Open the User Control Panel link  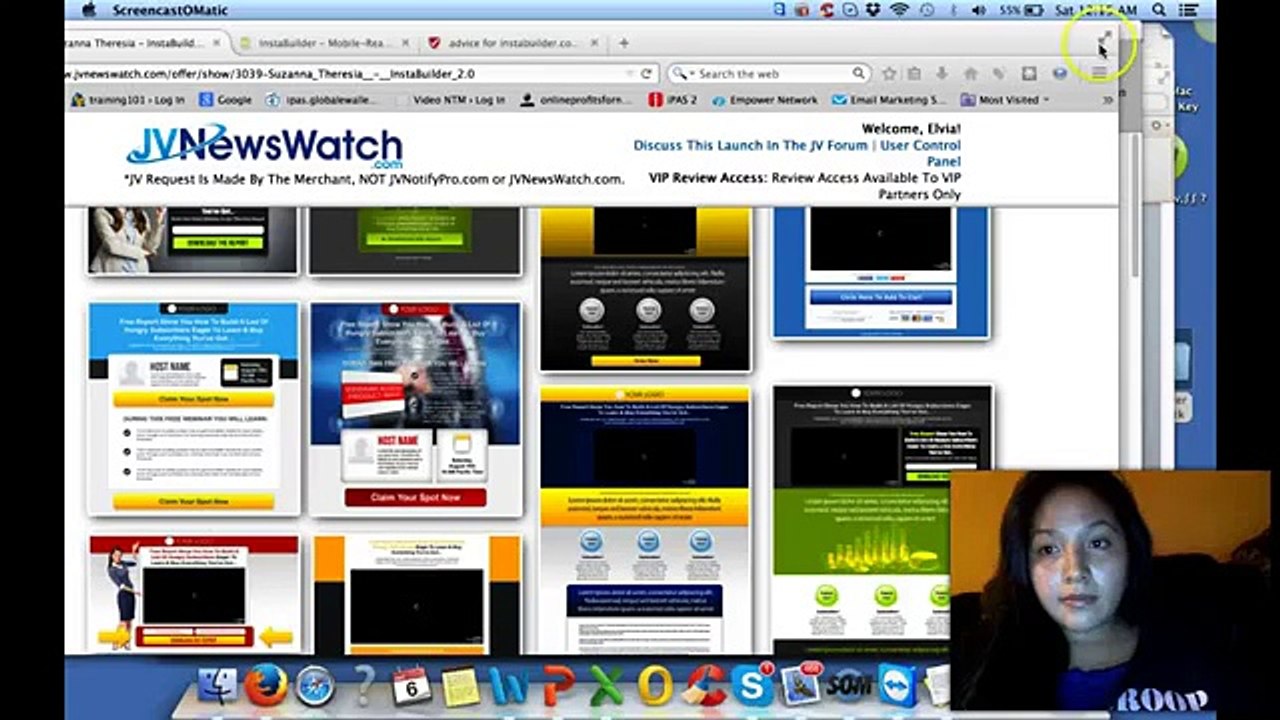click(x=920, y=153)
